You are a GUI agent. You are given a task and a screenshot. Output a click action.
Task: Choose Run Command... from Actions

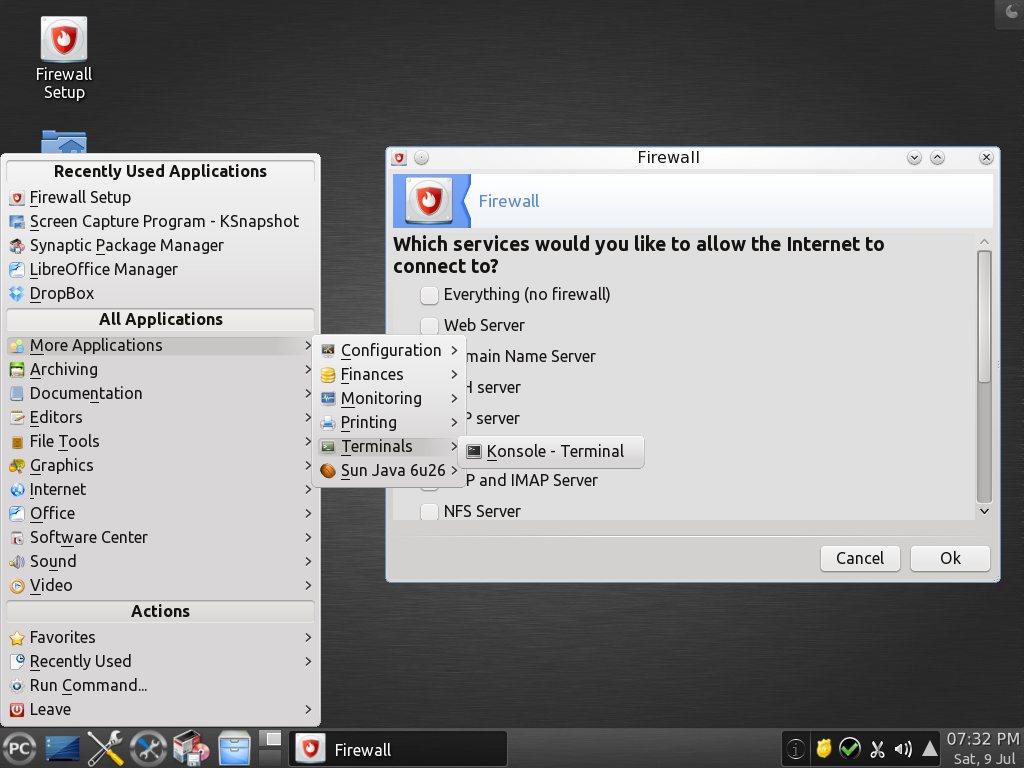tap(161, 685)
